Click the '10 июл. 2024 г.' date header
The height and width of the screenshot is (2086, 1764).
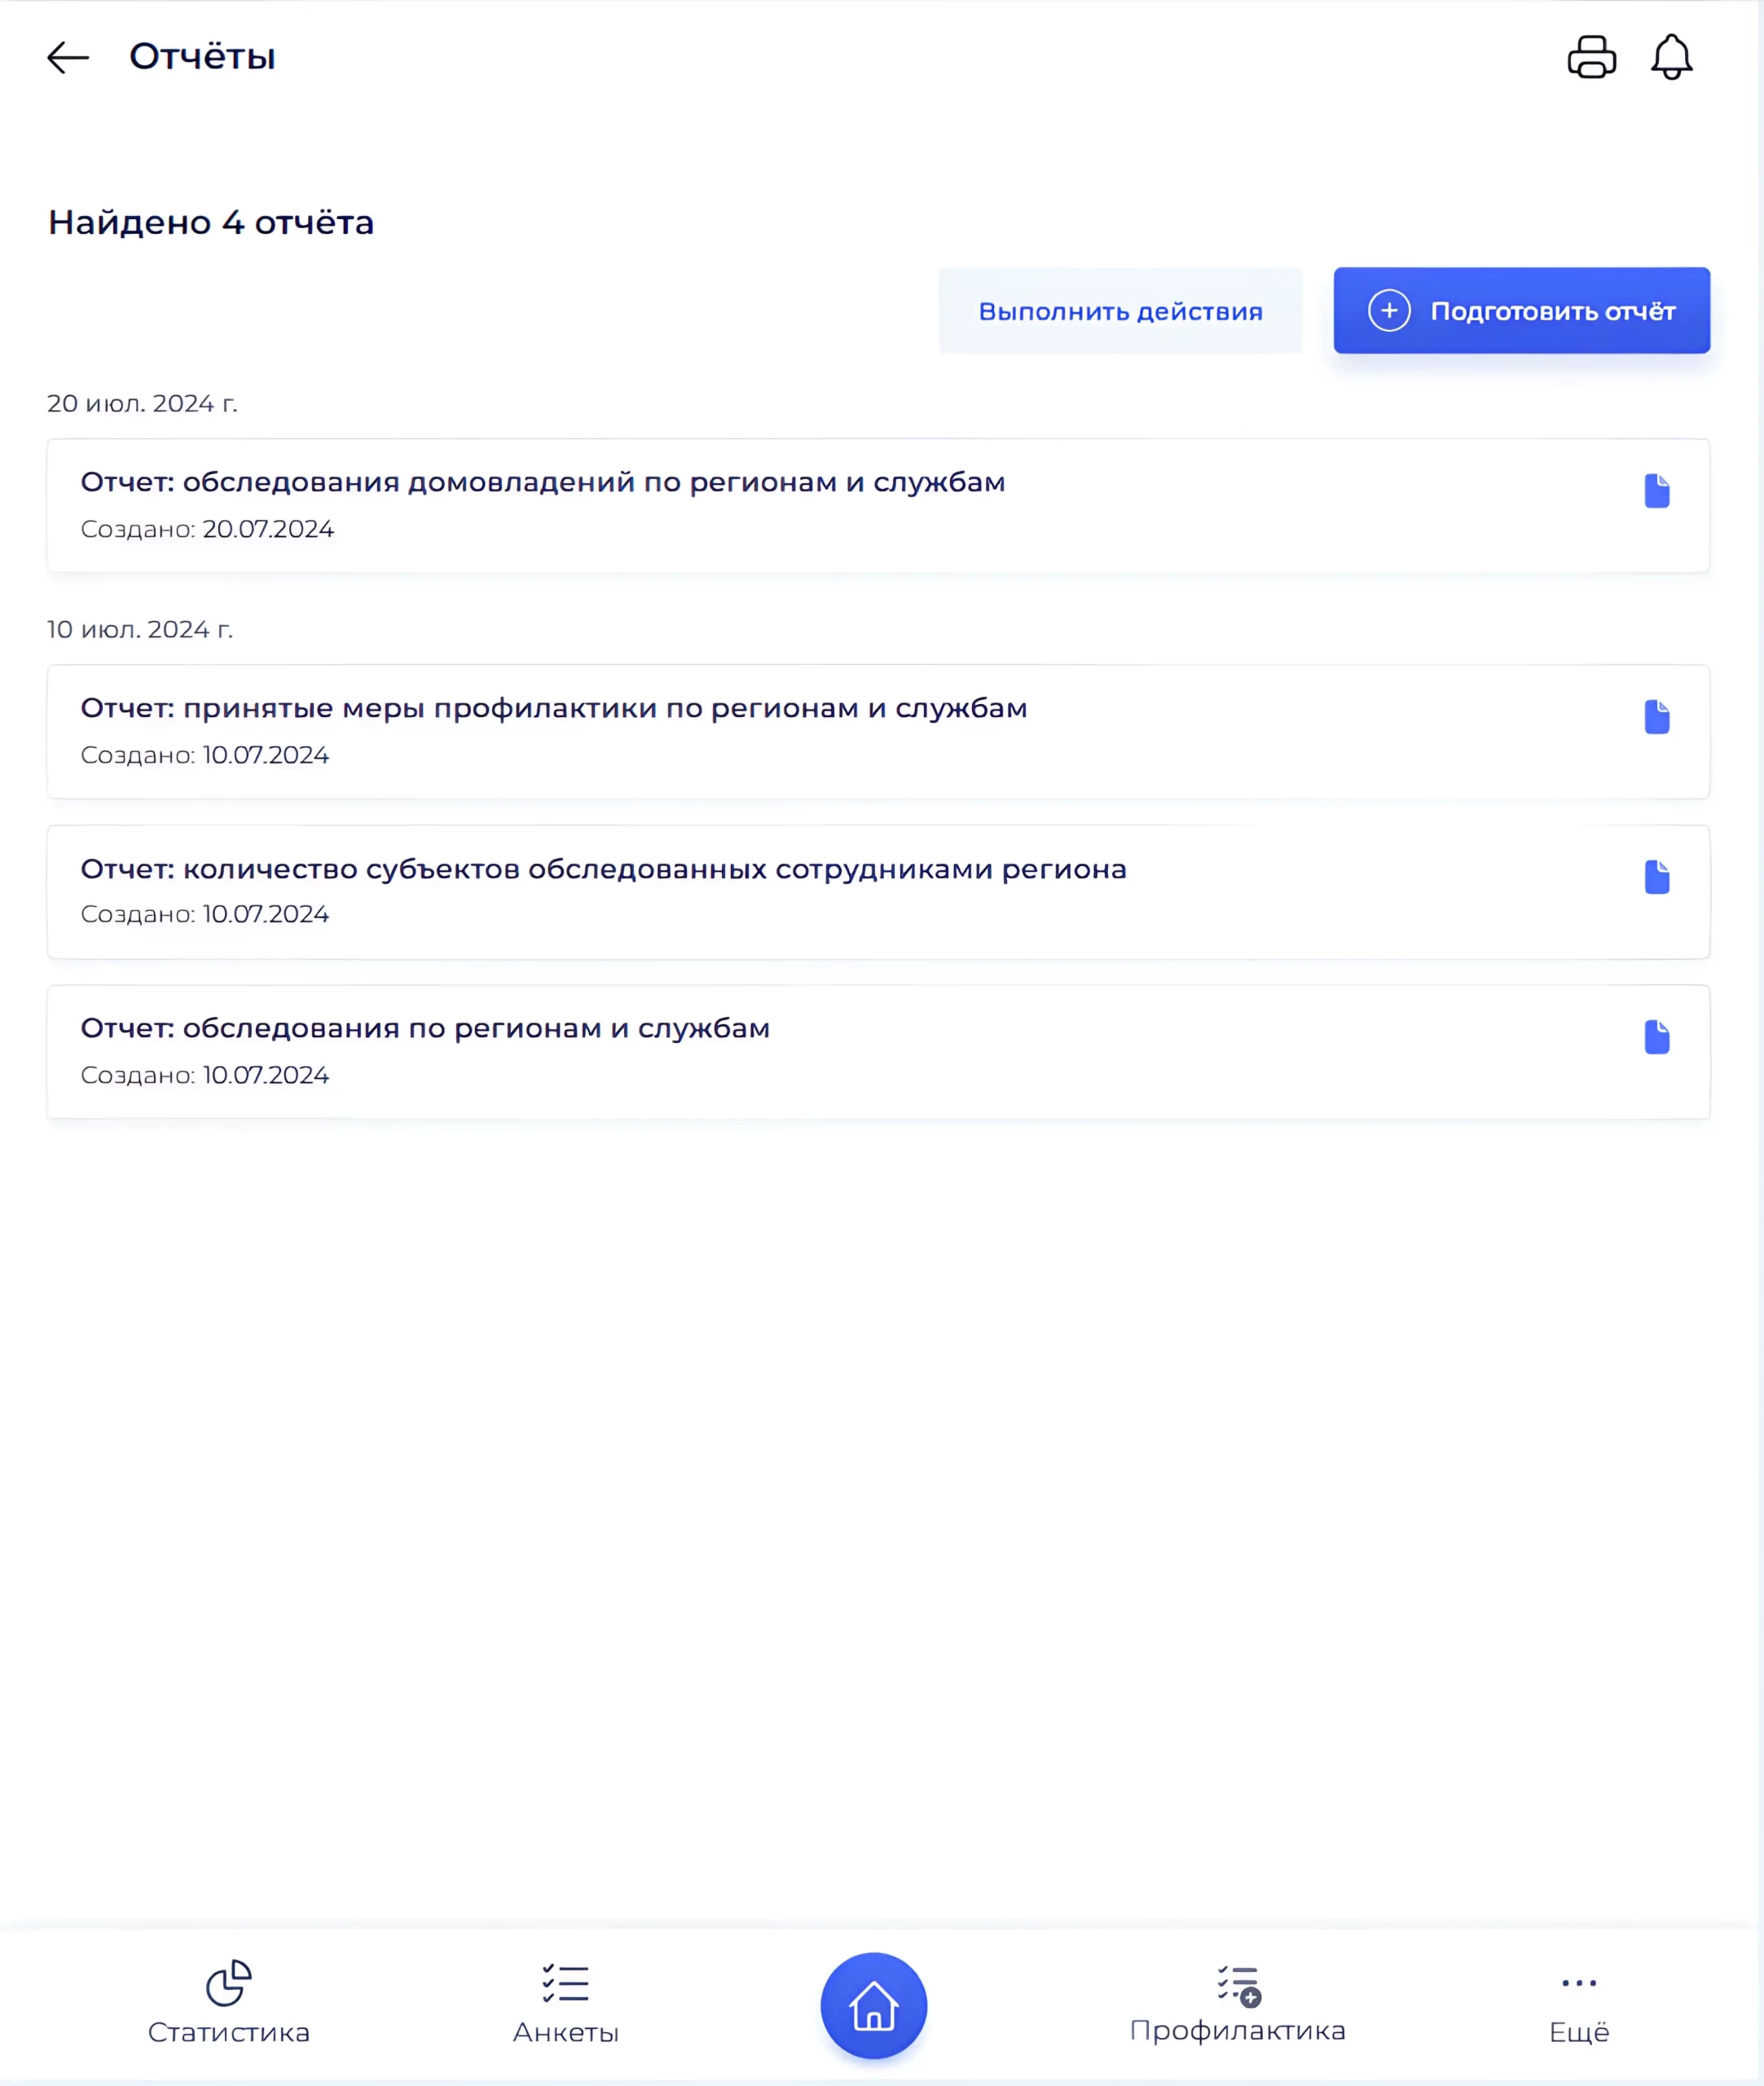click(x=140, y=629)
